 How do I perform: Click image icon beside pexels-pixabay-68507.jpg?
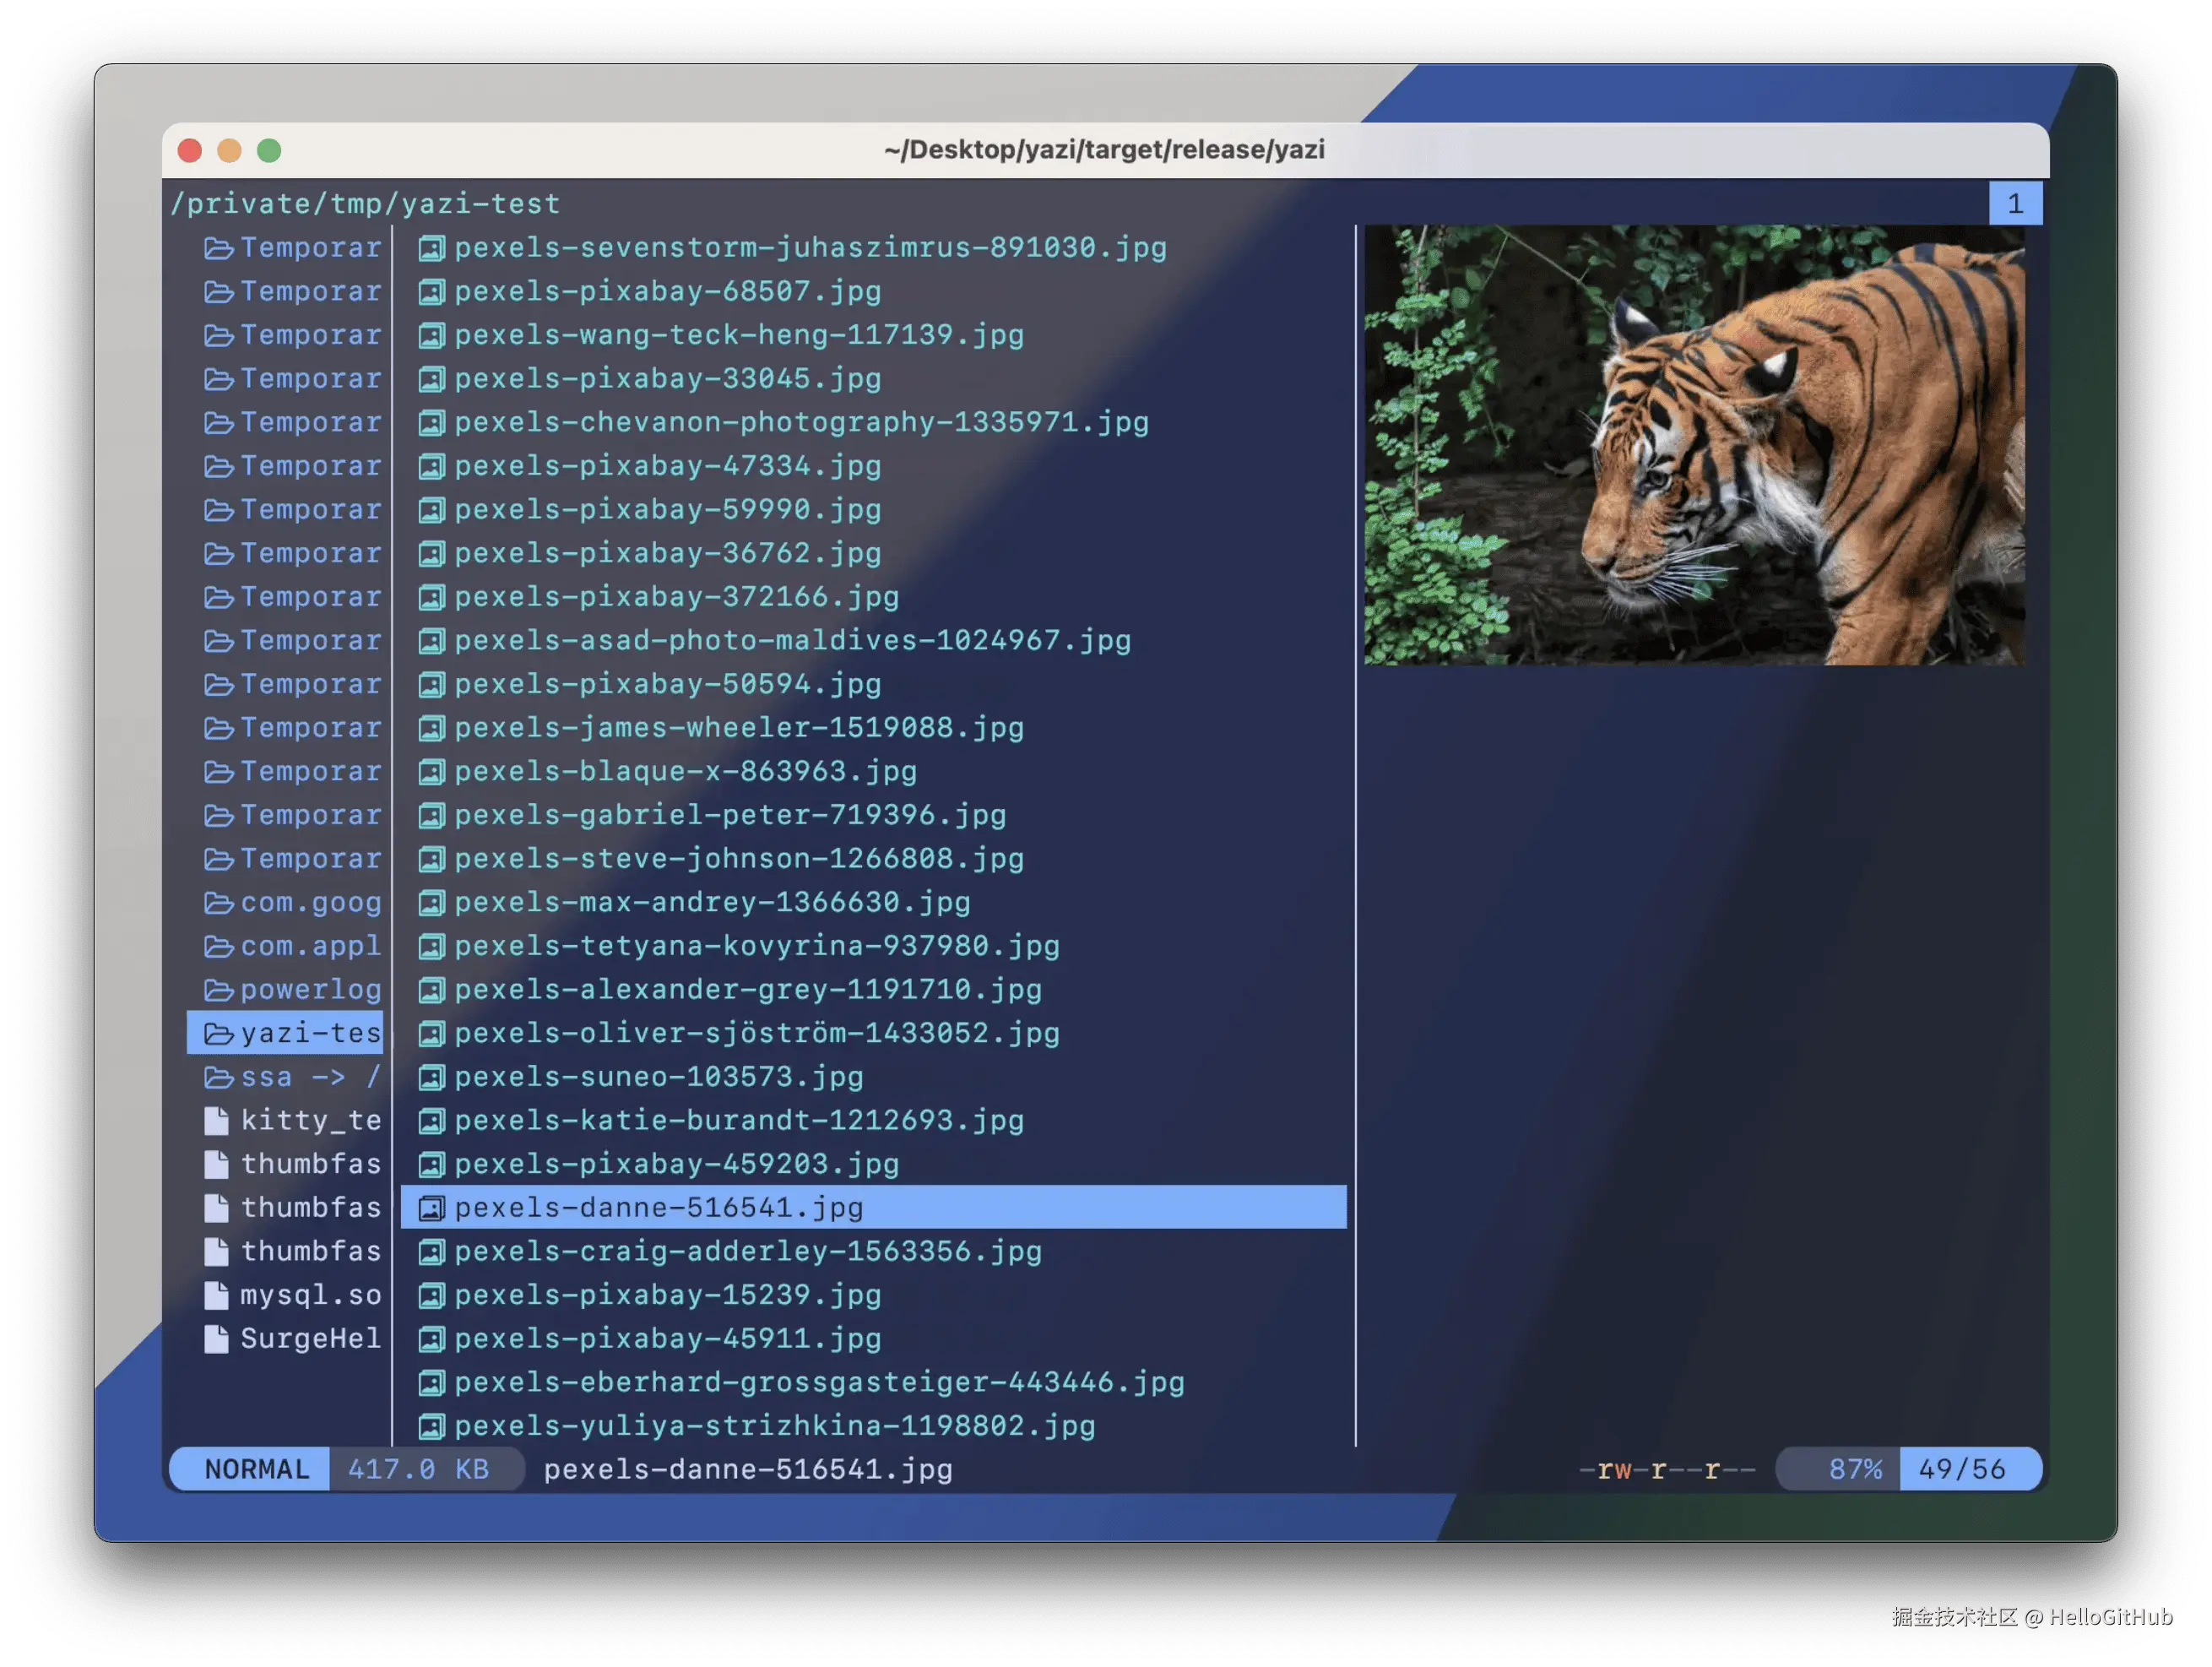pyautogui.click(x=431, y=292)
